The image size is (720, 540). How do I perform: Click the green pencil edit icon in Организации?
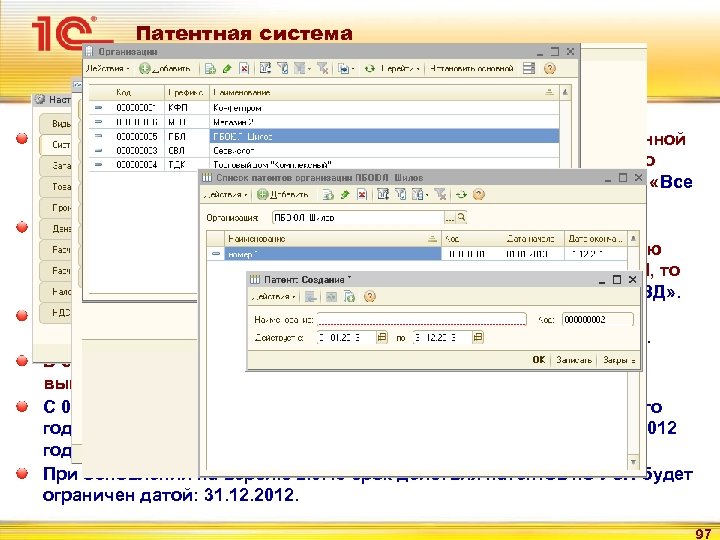click(227, 69)
